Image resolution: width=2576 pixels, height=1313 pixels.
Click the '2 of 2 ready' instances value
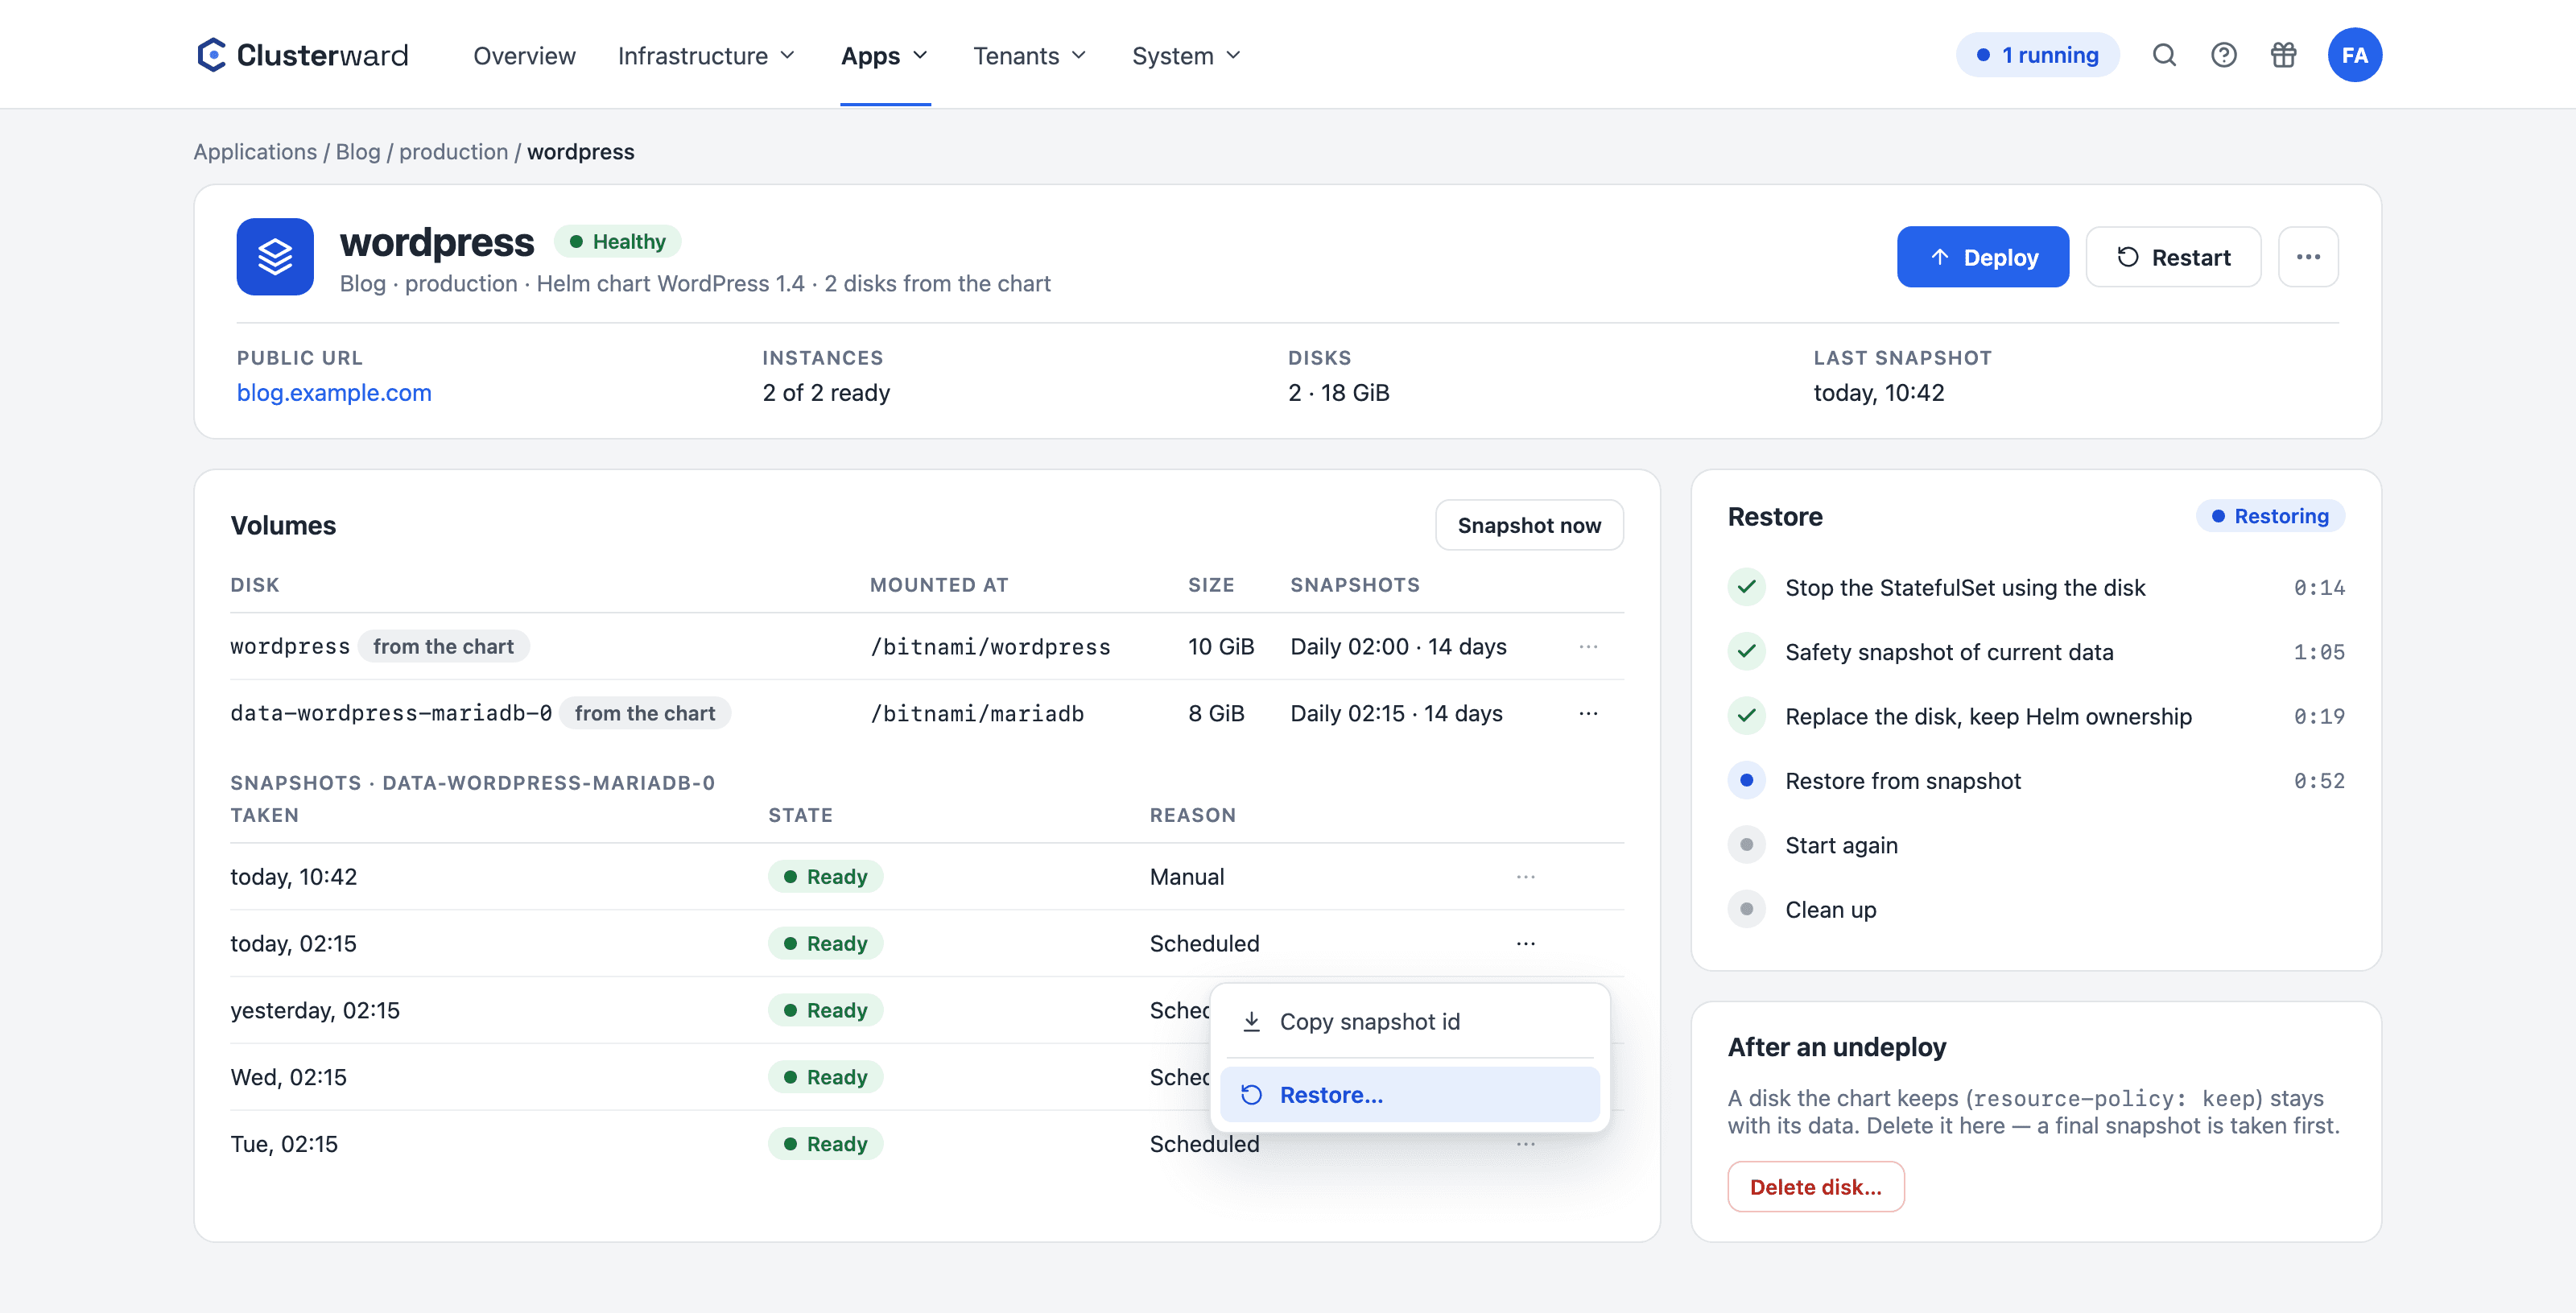[x=826, y=393]
